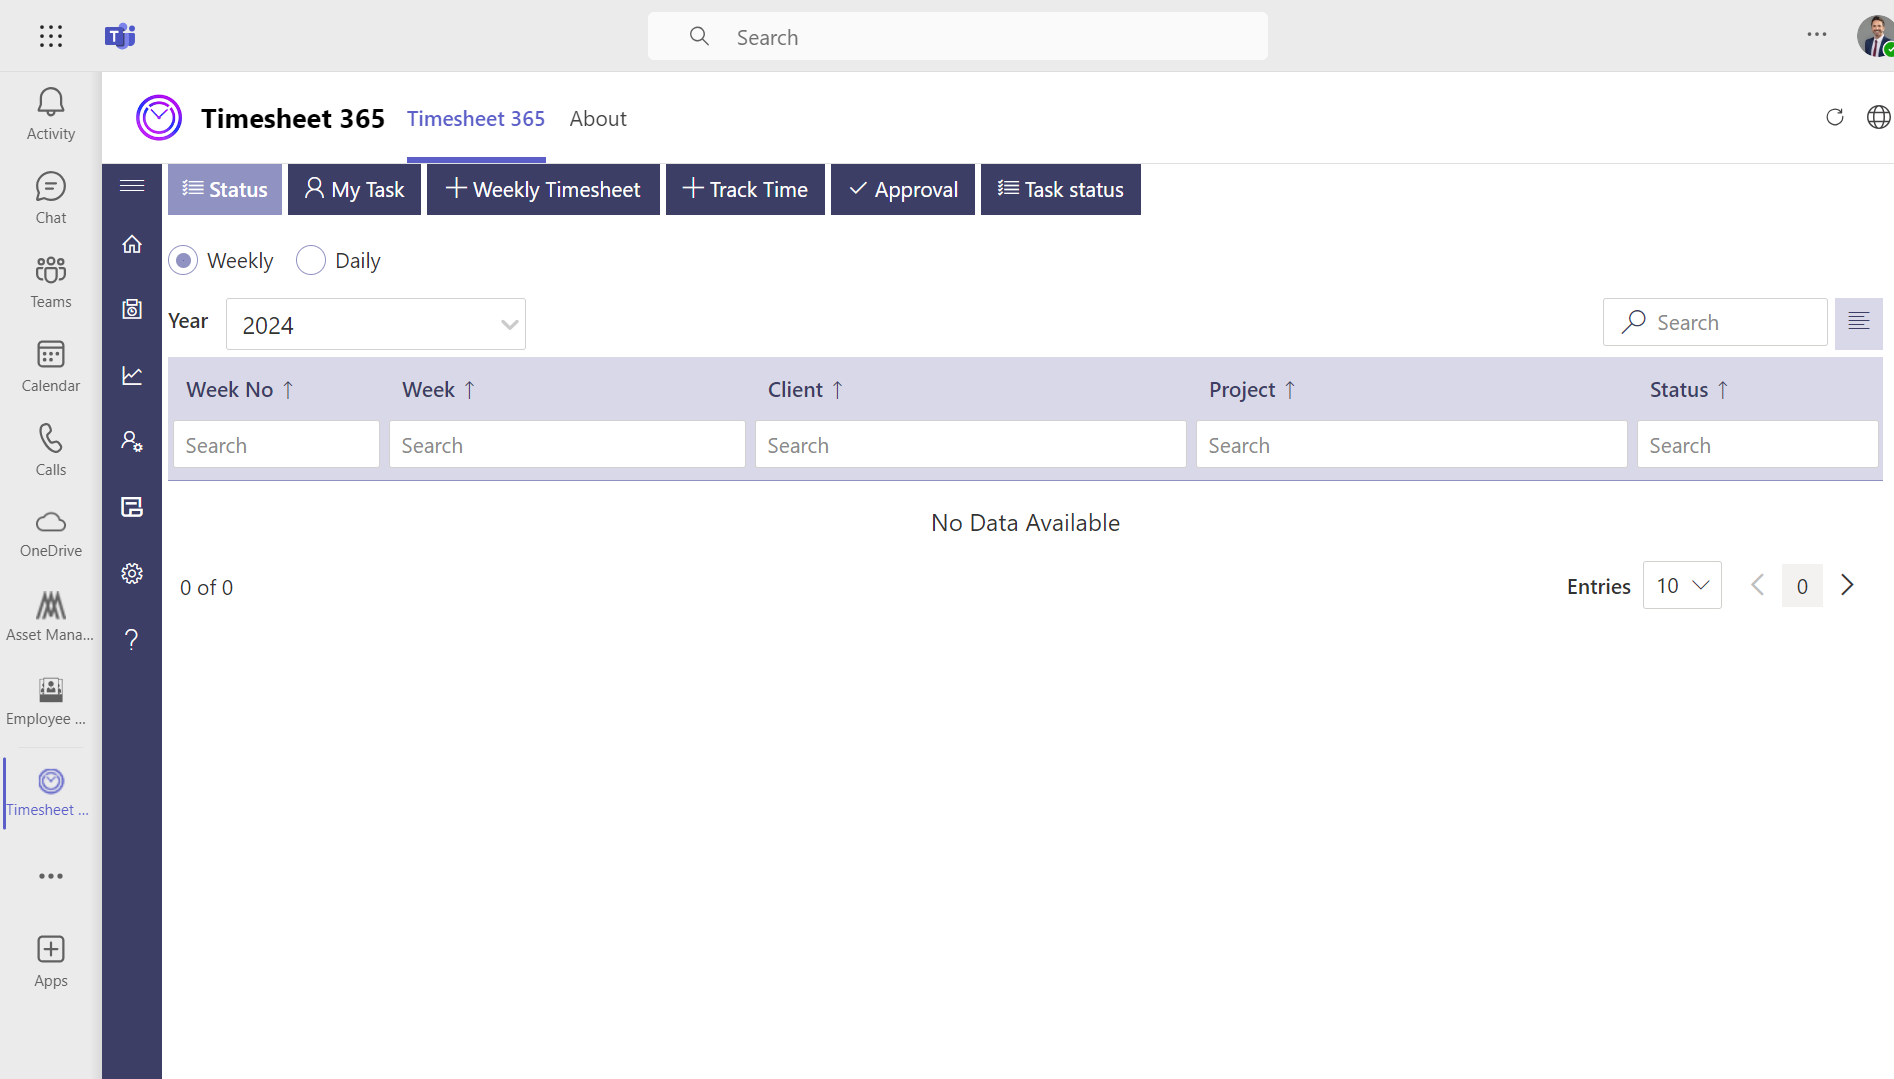Open the Teams app launcher grid
Screen dimensions: 1894x1079
coord(51,36)
